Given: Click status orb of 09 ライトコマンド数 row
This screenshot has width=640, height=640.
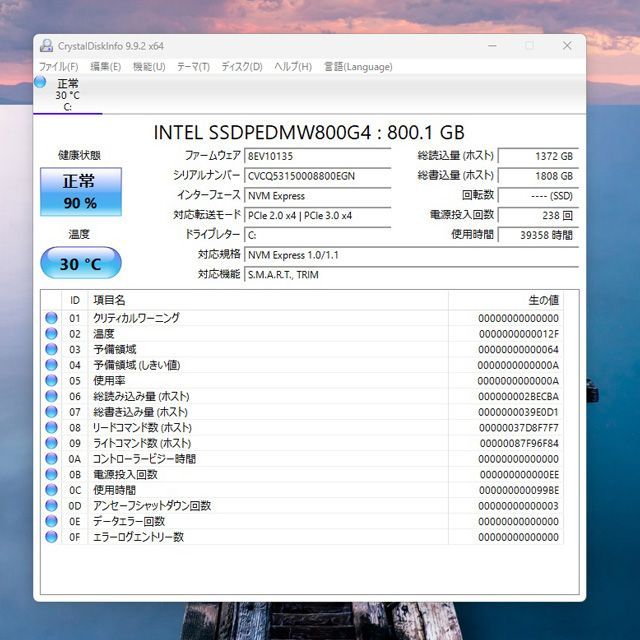Looking at the screenshot, I should pos(51,443).
